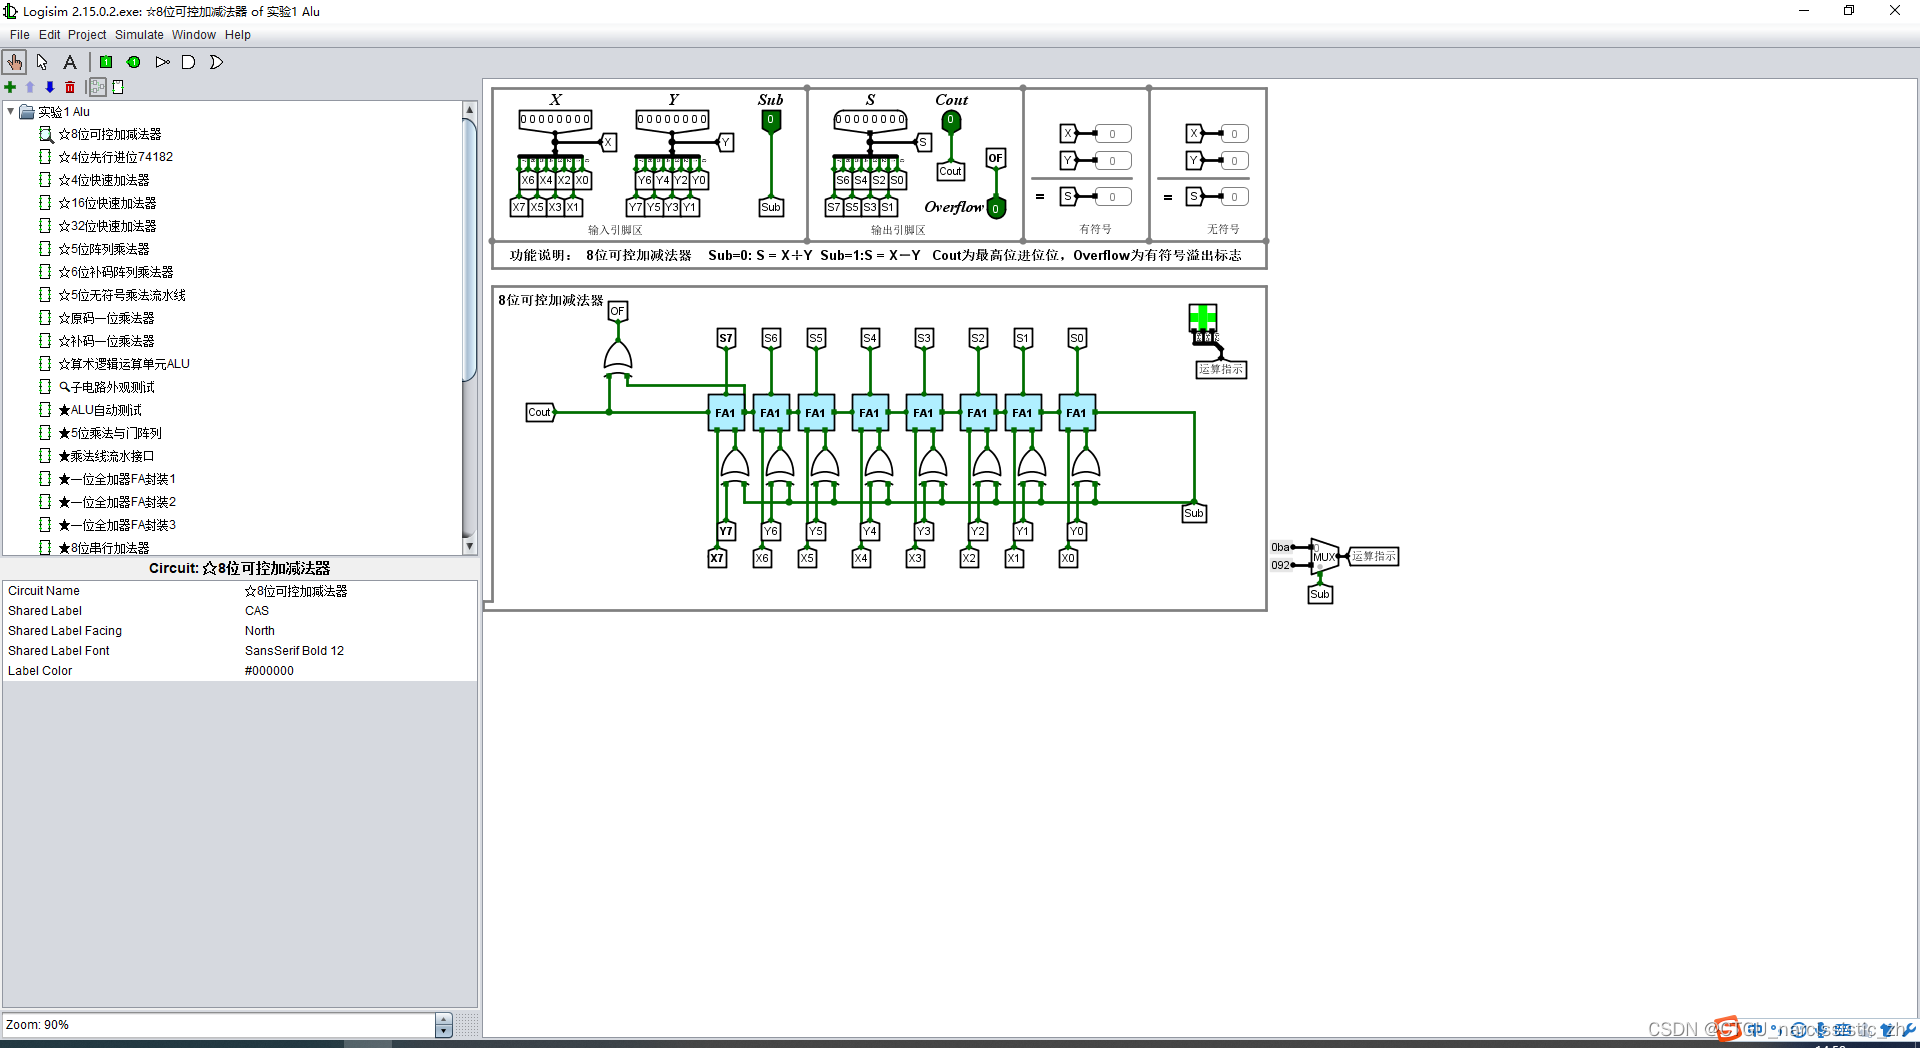This screenshot has width=1920, height=1048.
Task: Open the Window menu
Action: 193,35
